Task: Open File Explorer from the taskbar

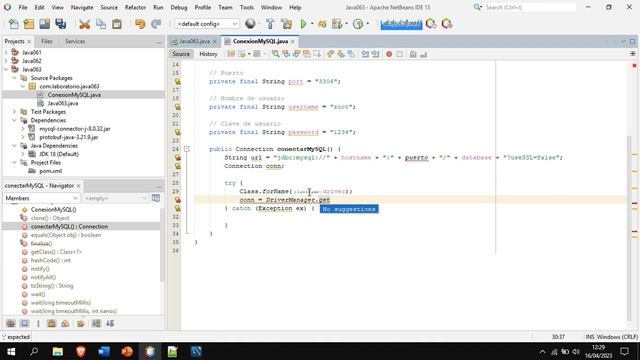Action: [58, 351]
